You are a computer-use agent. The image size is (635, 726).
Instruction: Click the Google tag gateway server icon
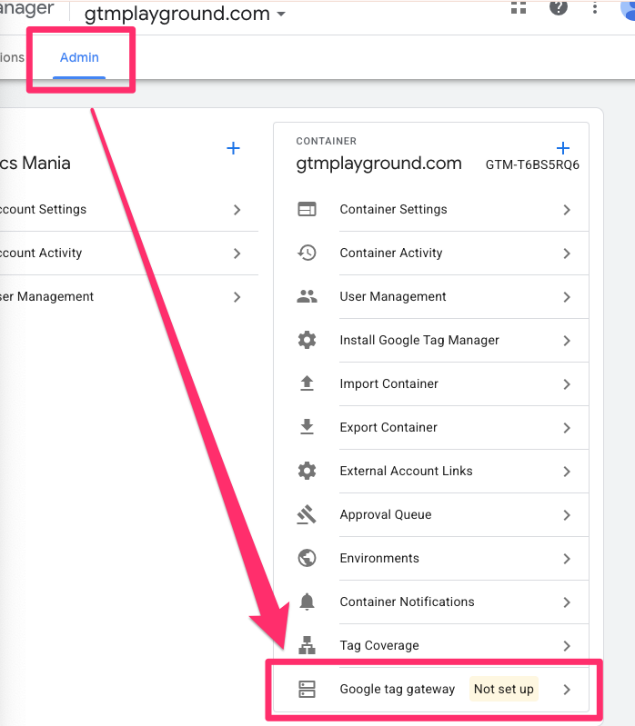tap(307, 689)
